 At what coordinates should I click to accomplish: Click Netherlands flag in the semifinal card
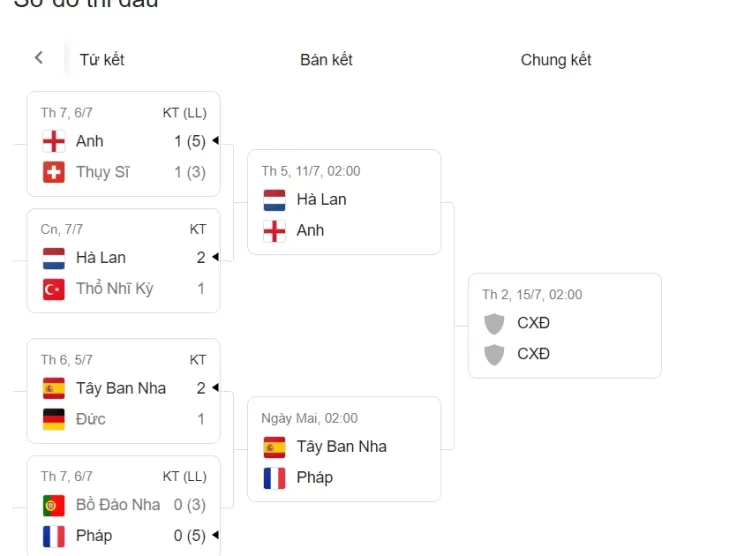[x=275, y=200]
